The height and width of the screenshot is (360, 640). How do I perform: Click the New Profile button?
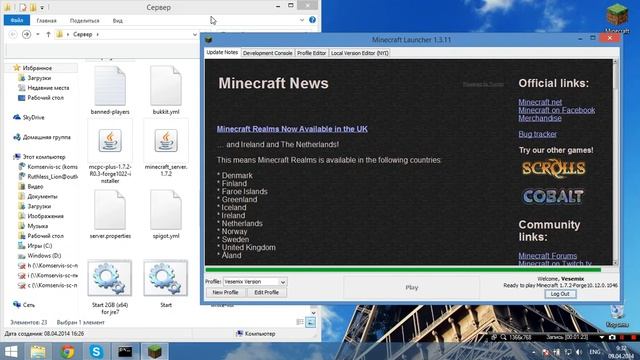(x=225, y=292)
